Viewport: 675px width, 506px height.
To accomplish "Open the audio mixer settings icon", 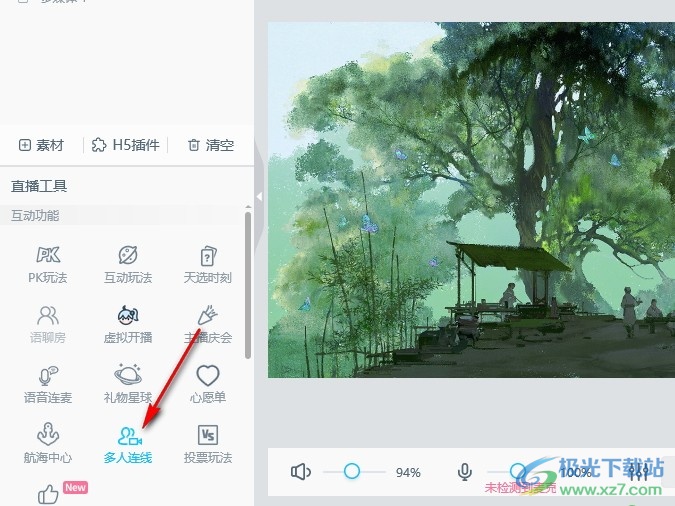I will point(638,472).
